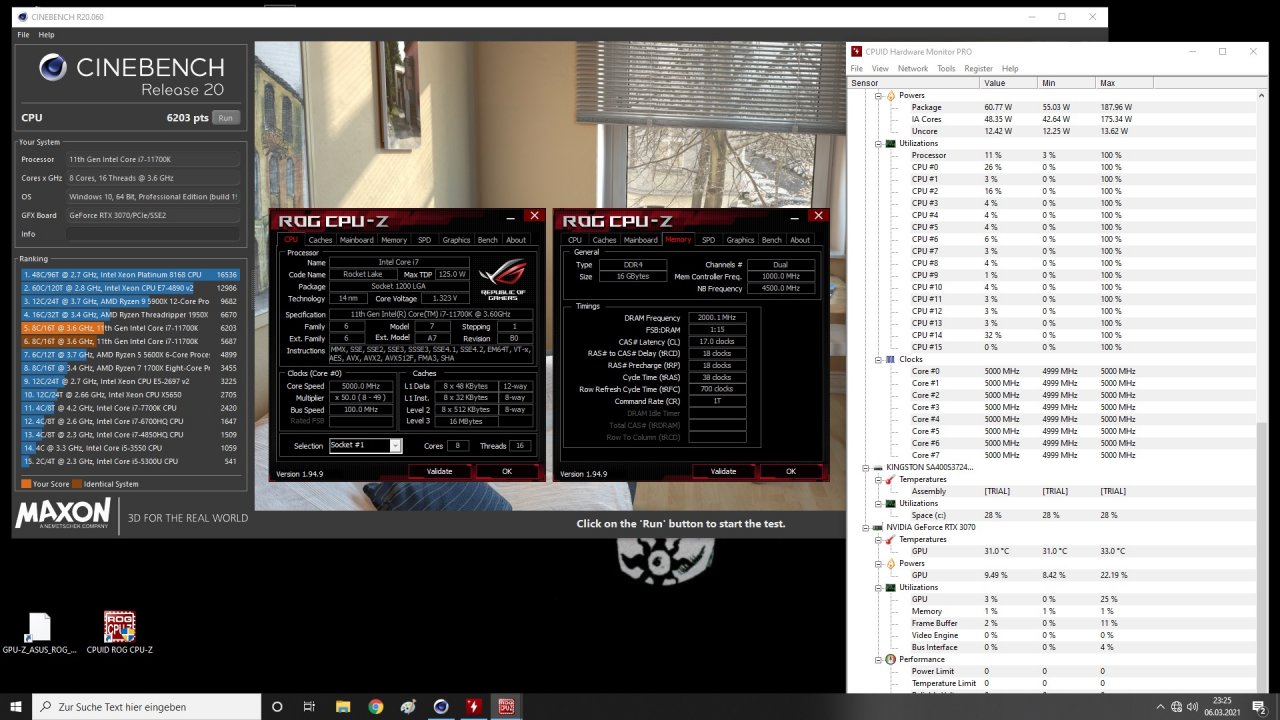Screen dimensions: 1280x720
Task: Click the empty Info field in Cinebench
Action: click(x=154, y=234)
